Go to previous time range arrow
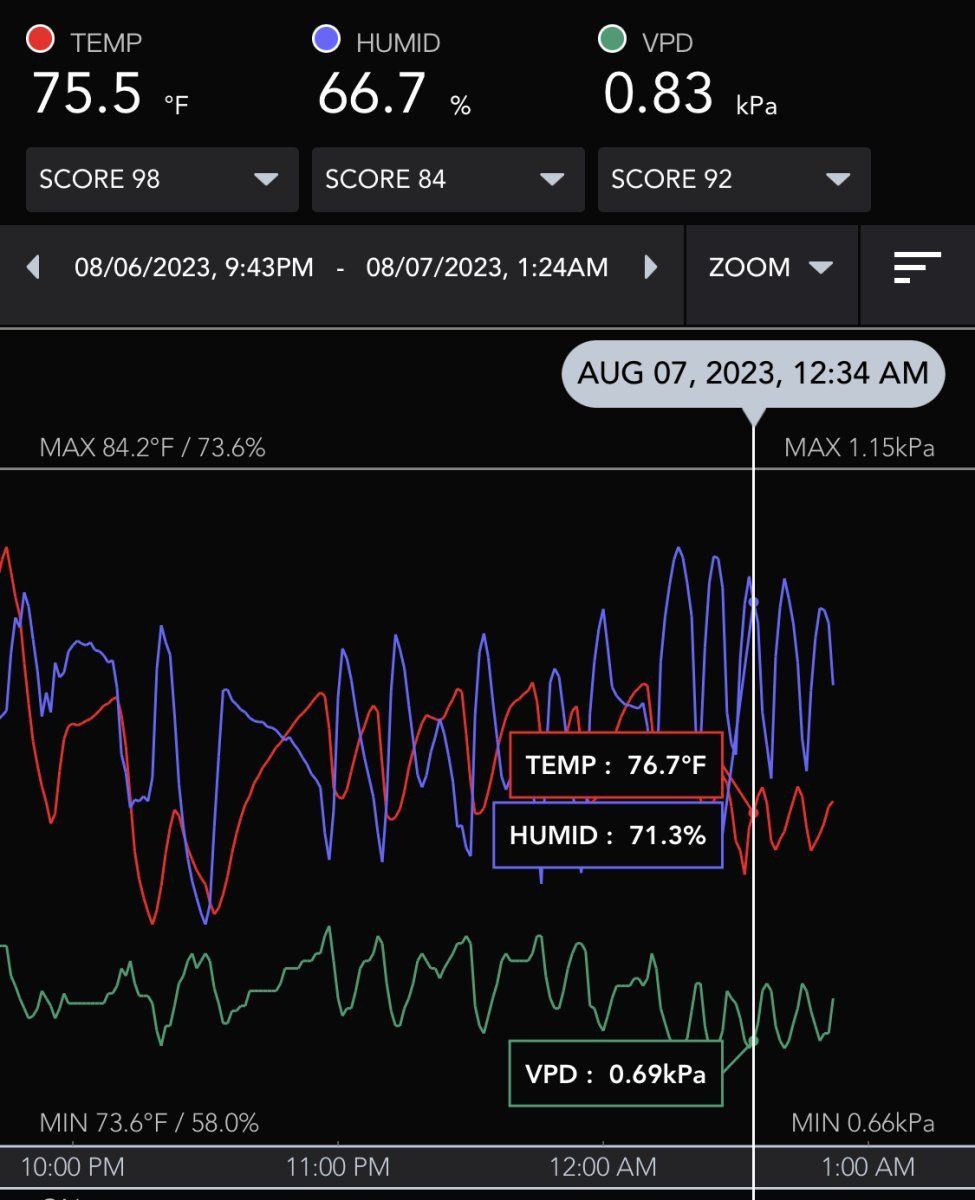 [33, 267]
